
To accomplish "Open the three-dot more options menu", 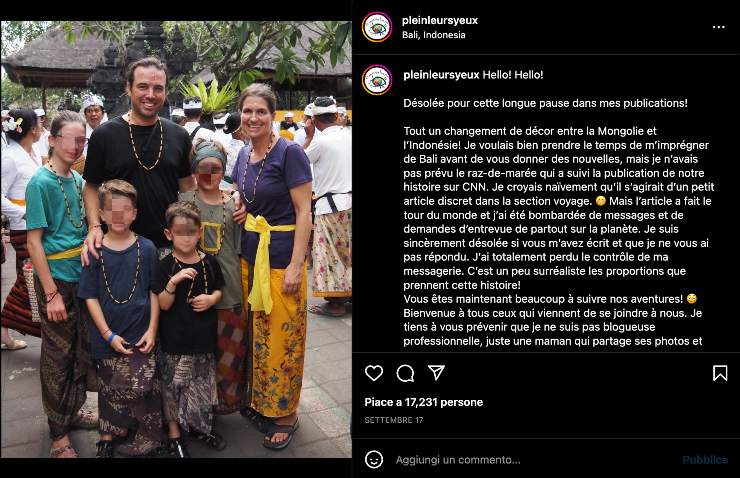I will click(x=718, y=27).
